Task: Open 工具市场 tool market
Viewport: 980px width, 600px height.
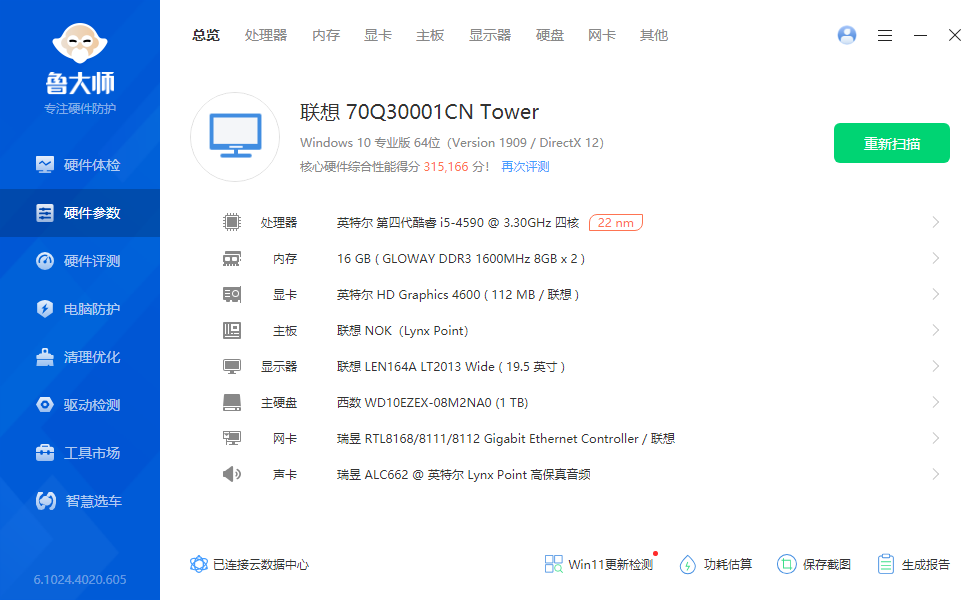Action: click(79, 453)
